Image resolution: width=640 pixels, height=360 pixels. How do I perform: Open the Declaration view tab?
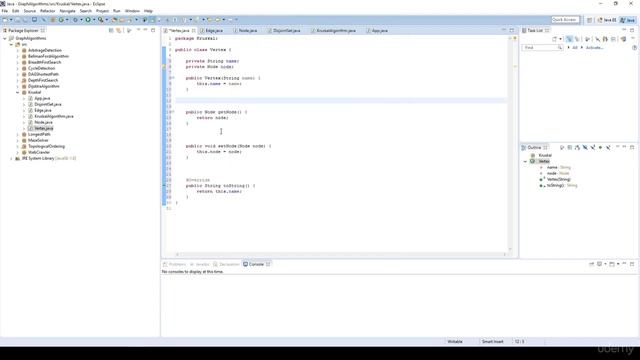coord(226,264)
